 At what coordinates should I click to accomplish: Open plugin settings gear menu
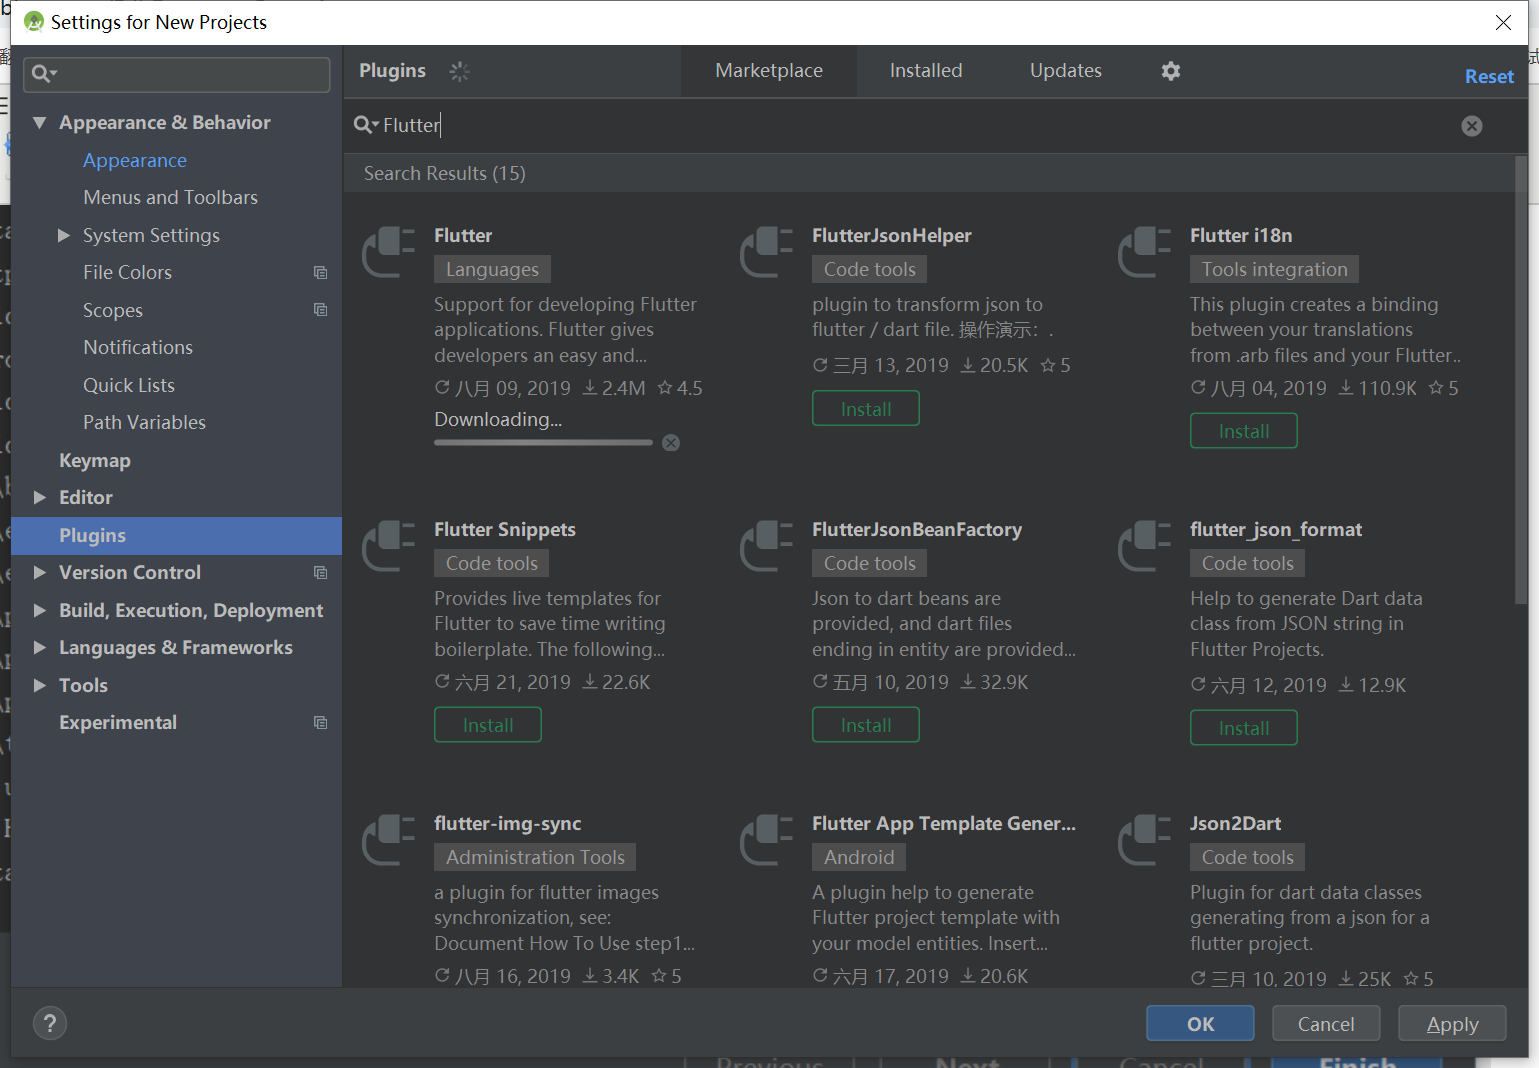(x=1171, y=71)
